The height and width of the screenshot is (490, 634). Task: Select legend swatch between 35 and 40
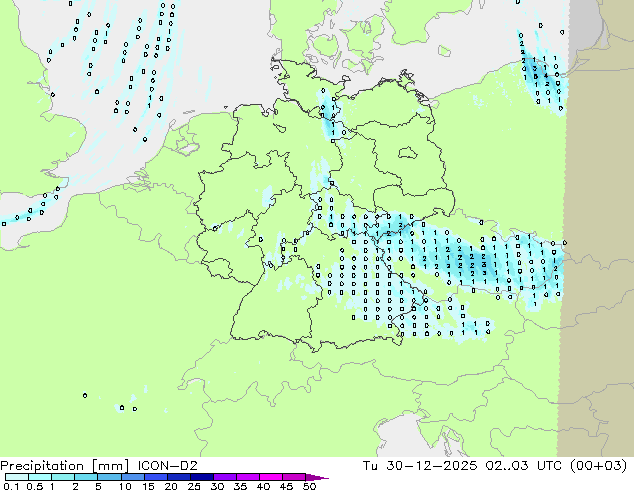pos(247,477)
